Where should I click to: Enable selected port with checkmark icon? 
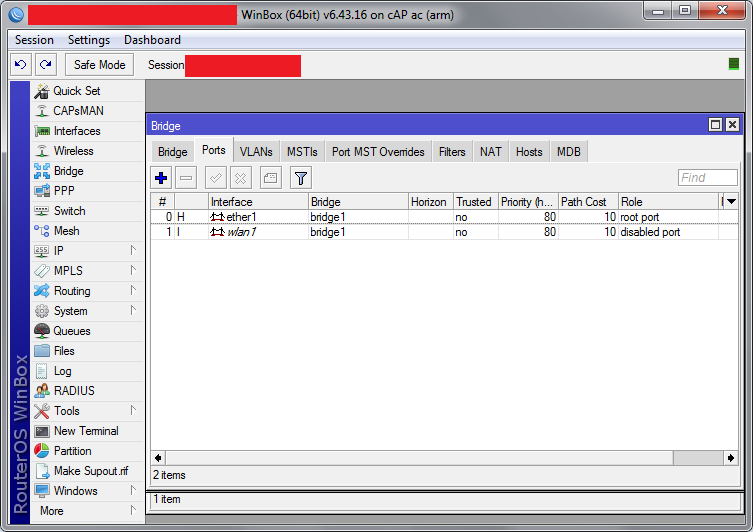(x=216, y=178)
